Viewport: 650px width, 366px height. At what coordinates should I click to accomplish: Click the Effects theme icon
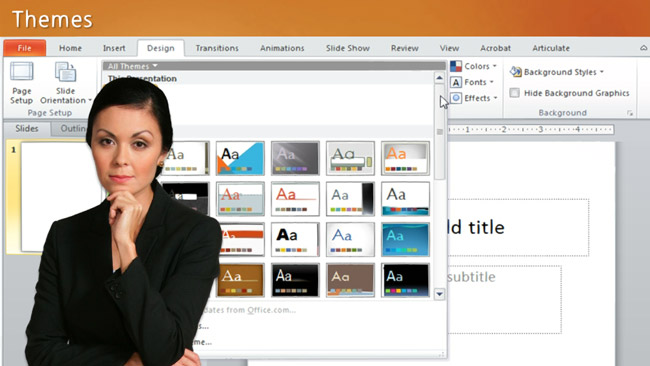(x=456, y=98)
